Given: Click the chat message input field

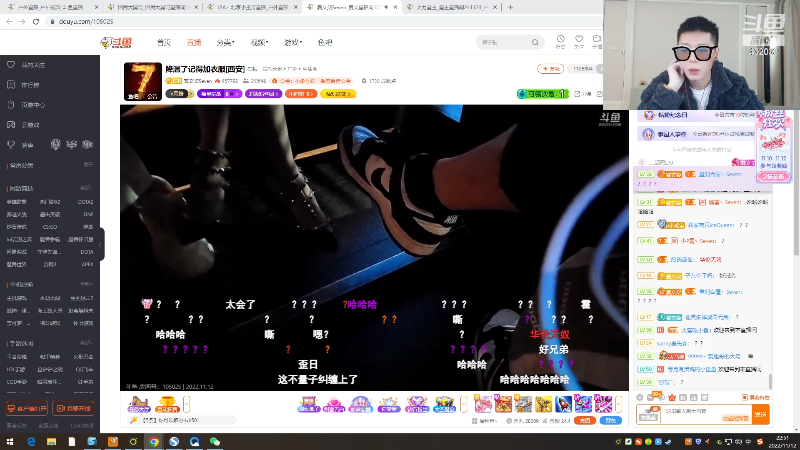Looking at the screenshot, I should click(705, 414).
